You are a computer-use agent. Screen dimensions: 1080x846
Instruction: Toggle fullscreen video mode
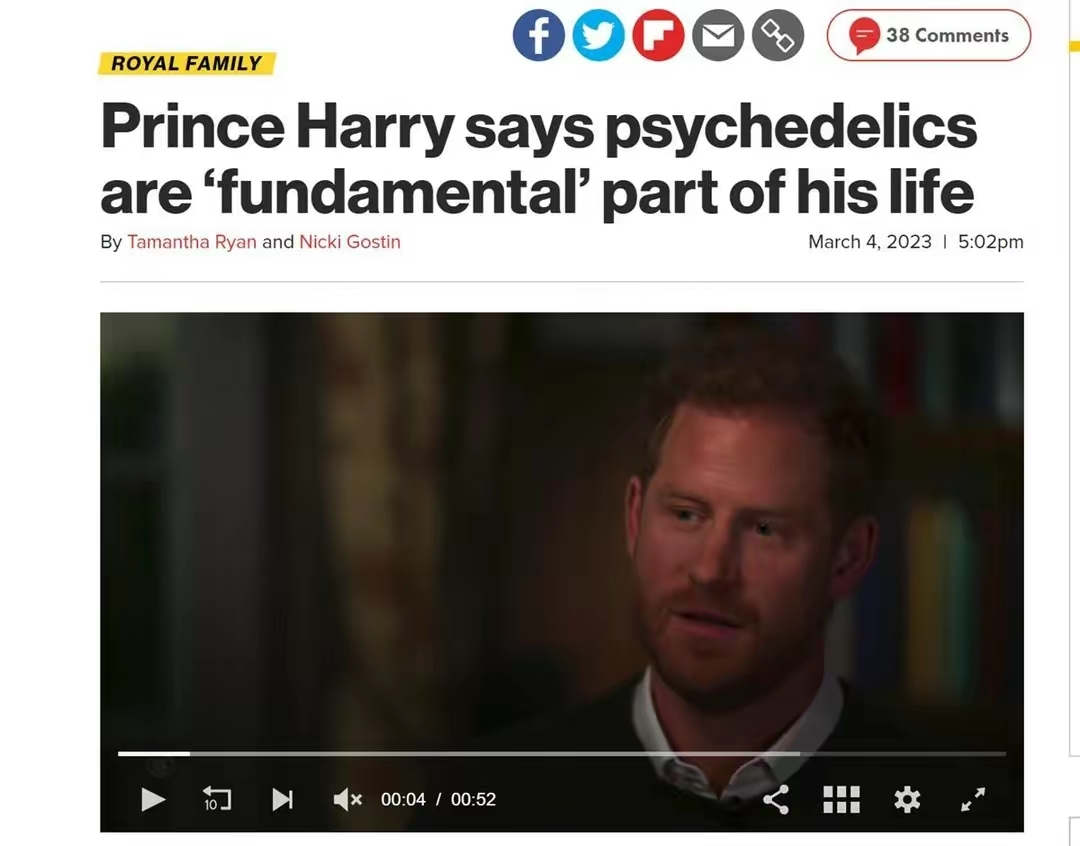pyautogui.click(x=973, y=799)
